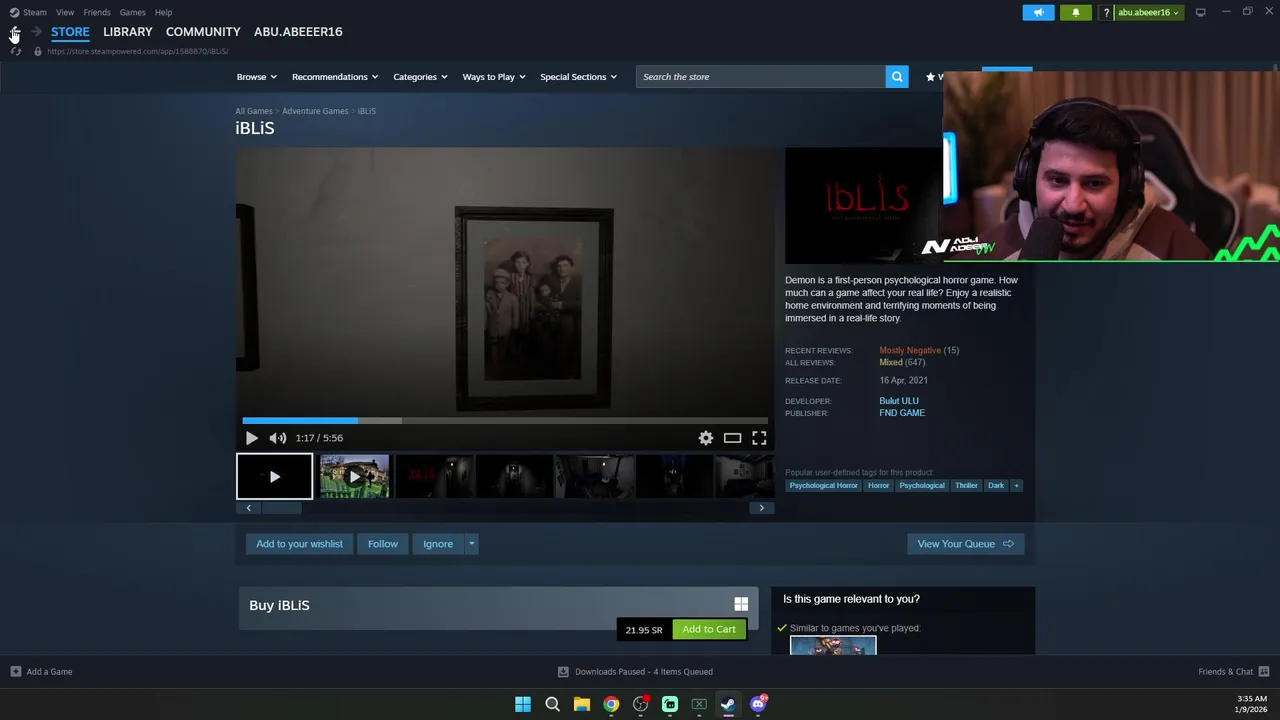Screen dimensions: 1280x720
Task: Open the video settings gear
Action: pyautogui.click(x=706, y=438)
